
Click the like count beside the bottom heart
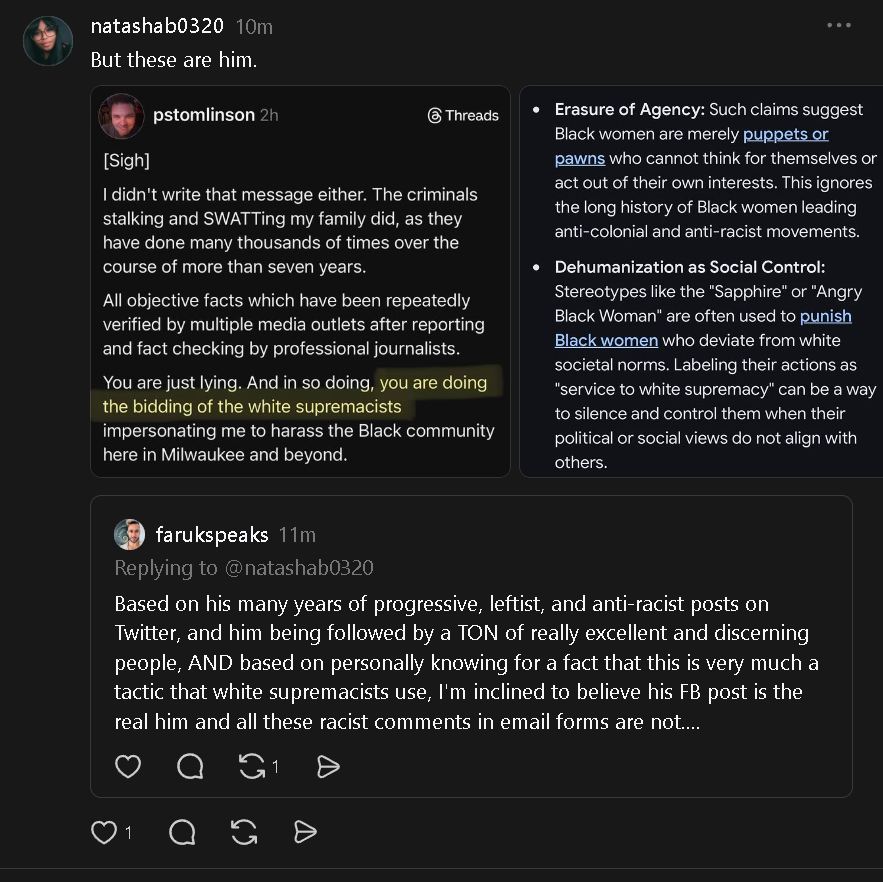[128, 832]
